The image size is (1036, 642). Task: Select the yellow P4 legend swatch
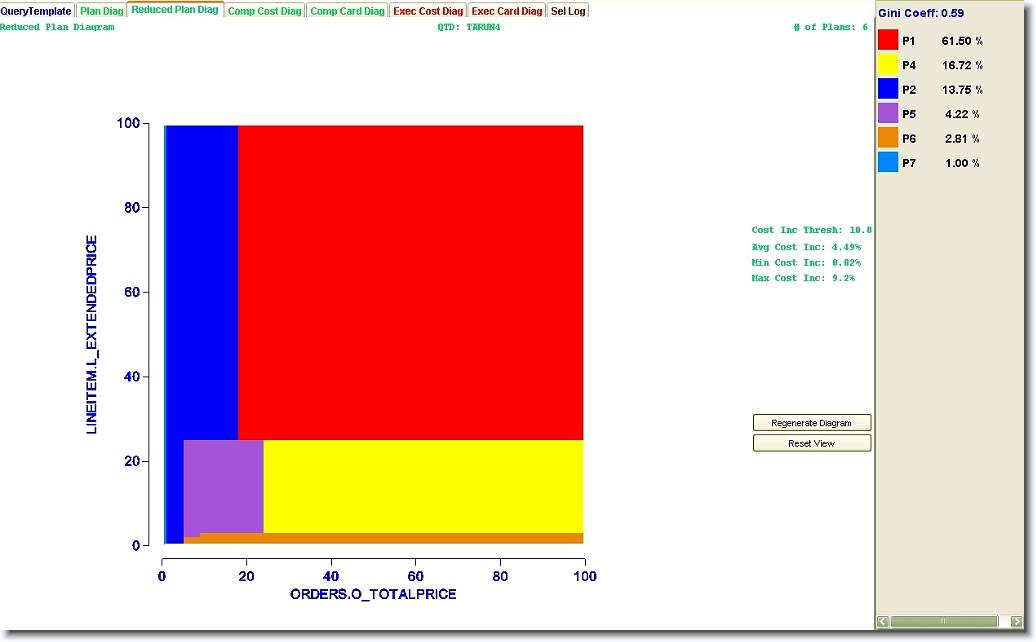888,65
